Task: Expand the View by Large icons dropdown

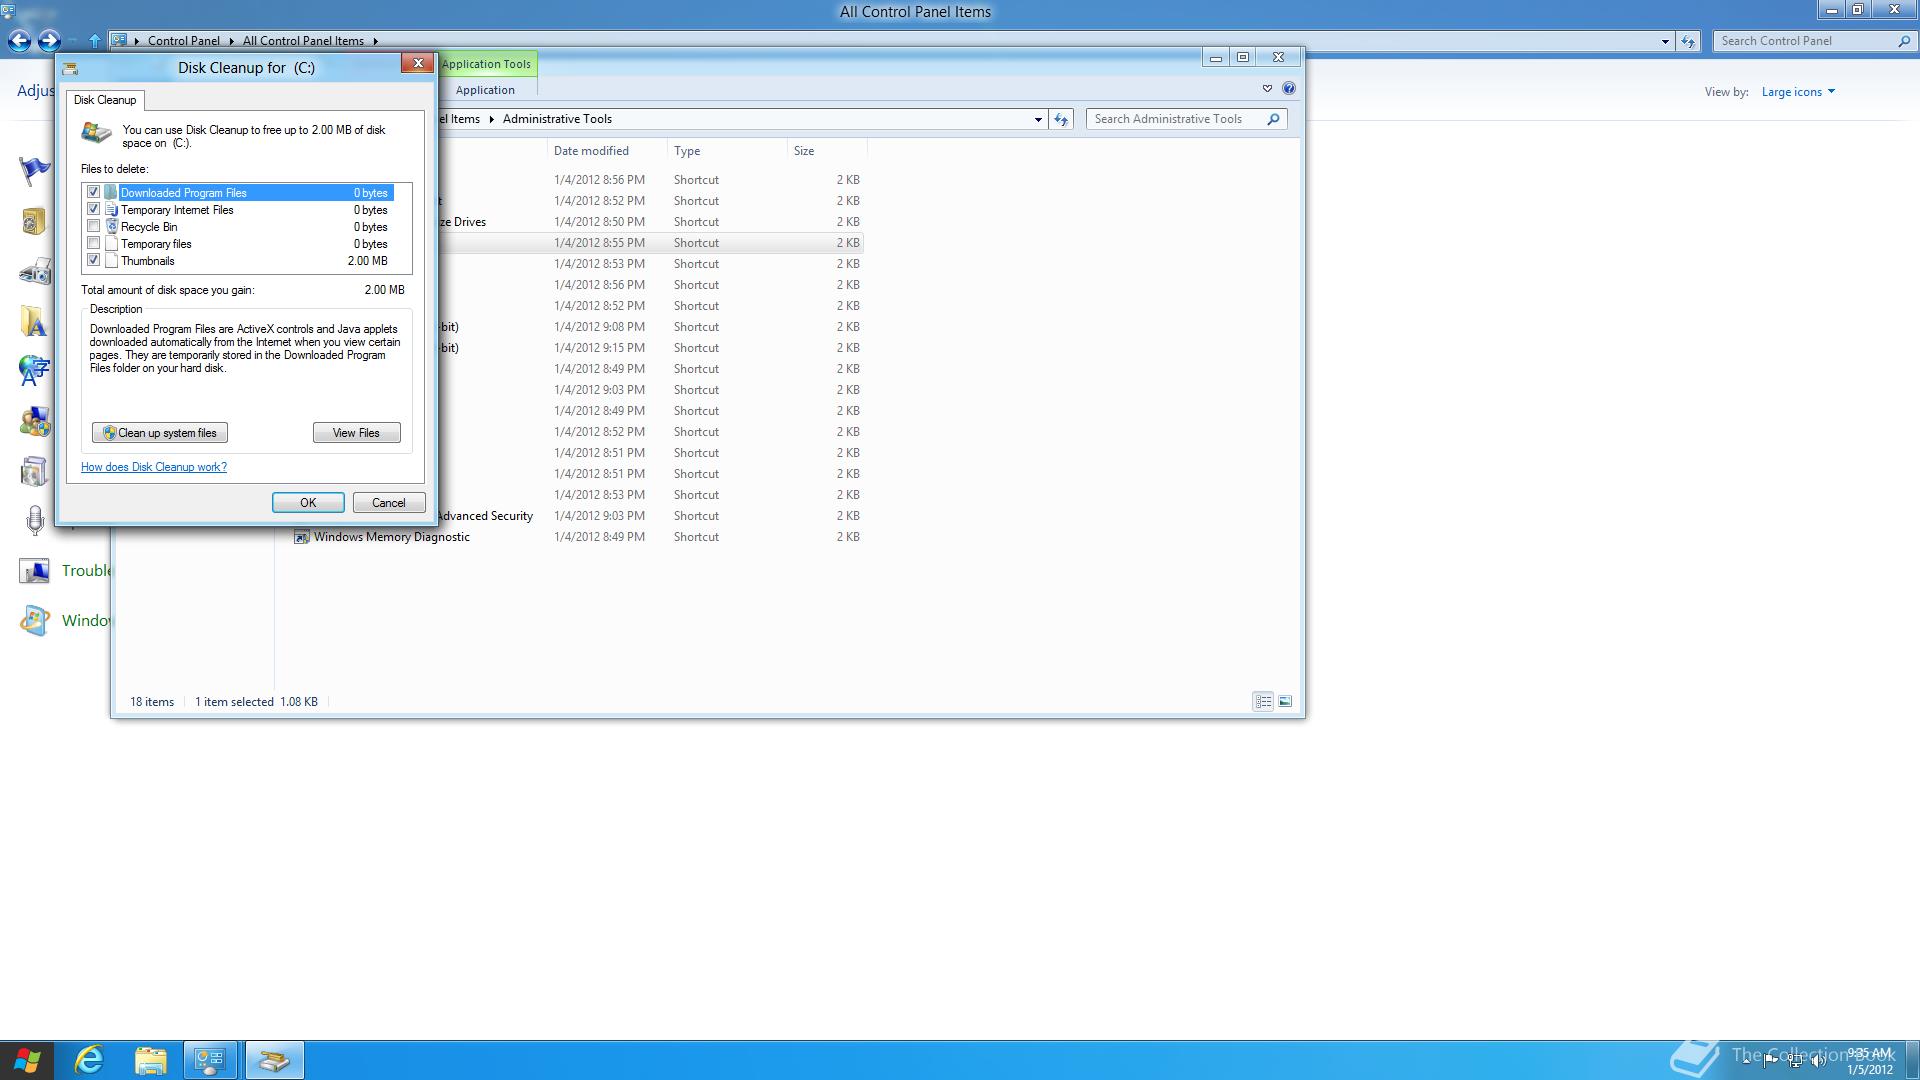Action: pos(1798,92)
